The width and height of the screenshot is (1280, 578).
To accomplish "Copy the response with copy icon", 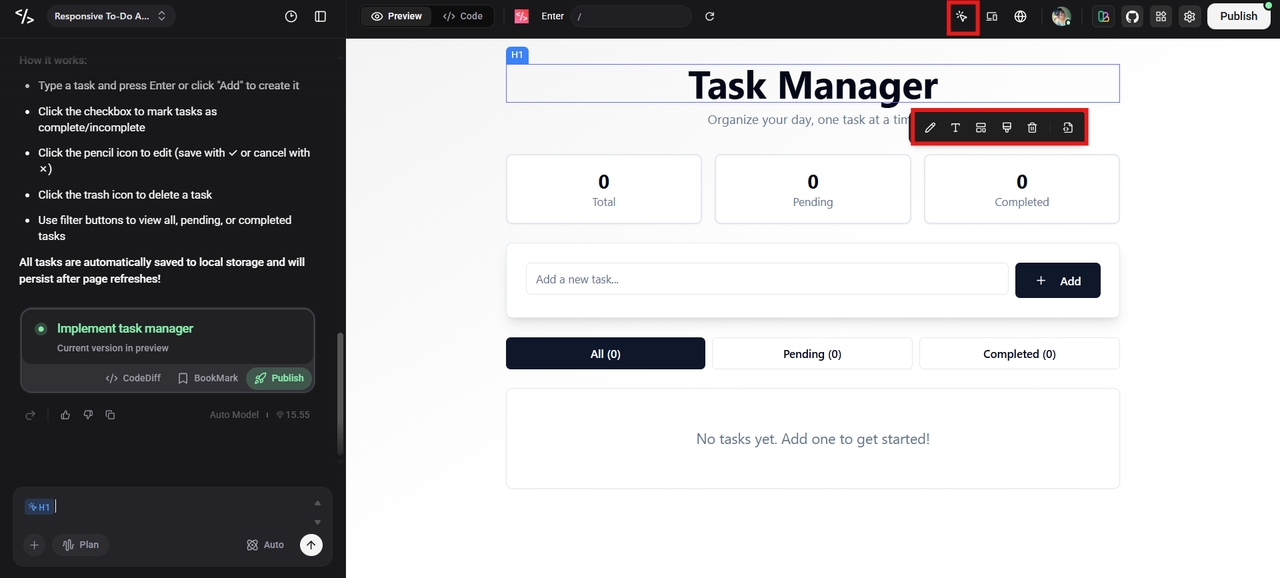I will tap(110, 415).
